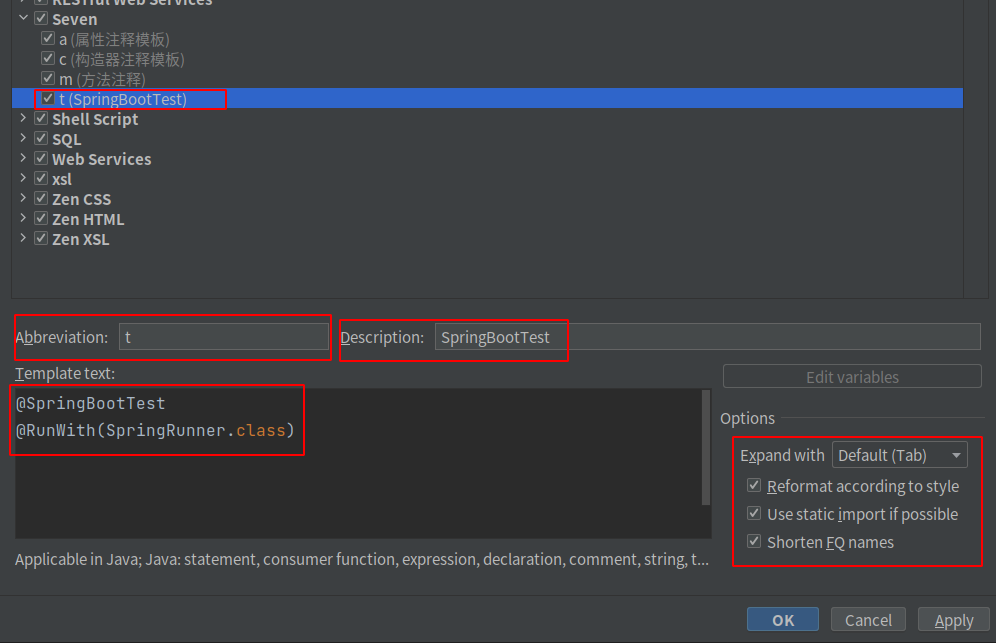Select the t (SpringBootTest) template row
Viewport: 996px width, 643px height.
tap(487, 99)
